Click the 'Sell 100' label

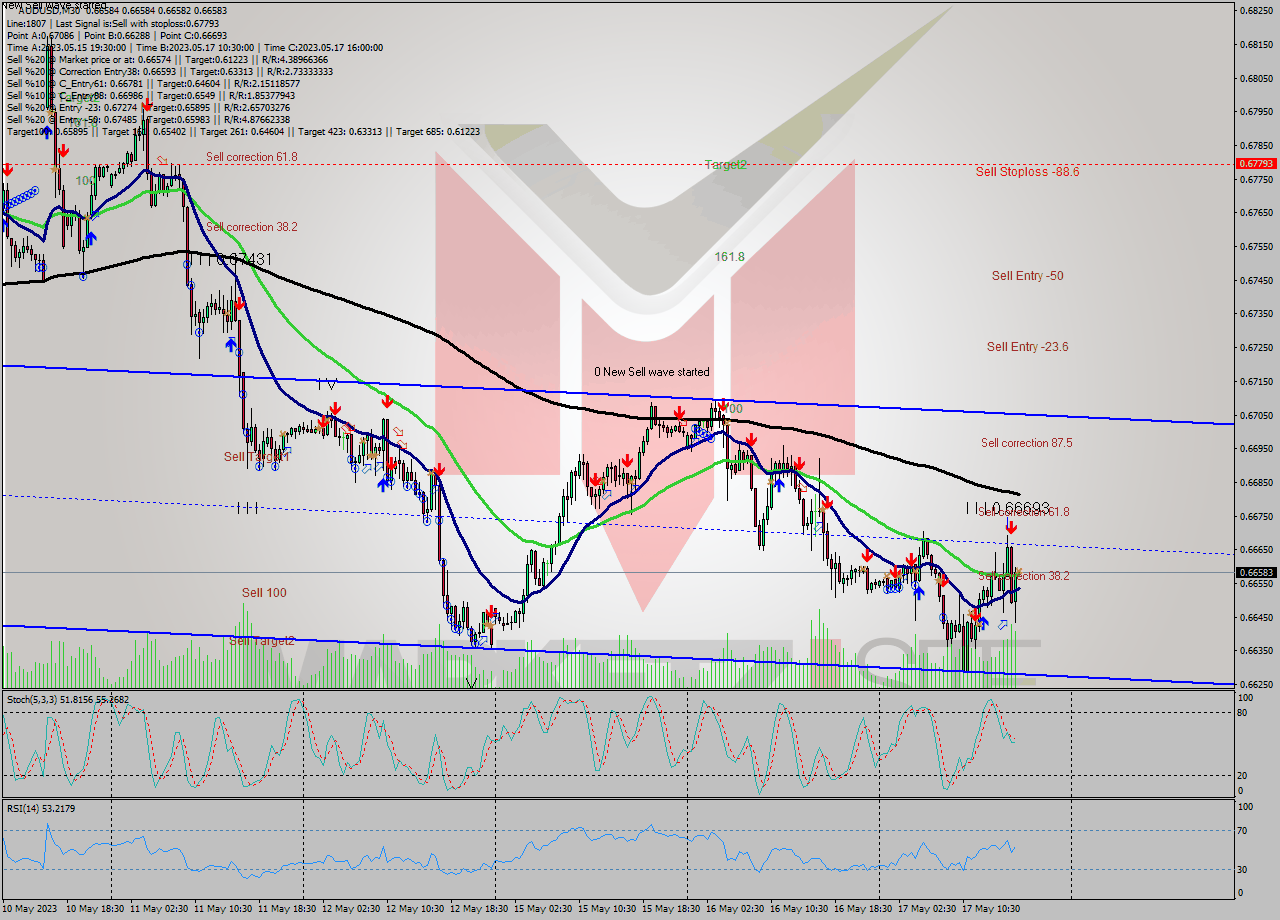264,593
